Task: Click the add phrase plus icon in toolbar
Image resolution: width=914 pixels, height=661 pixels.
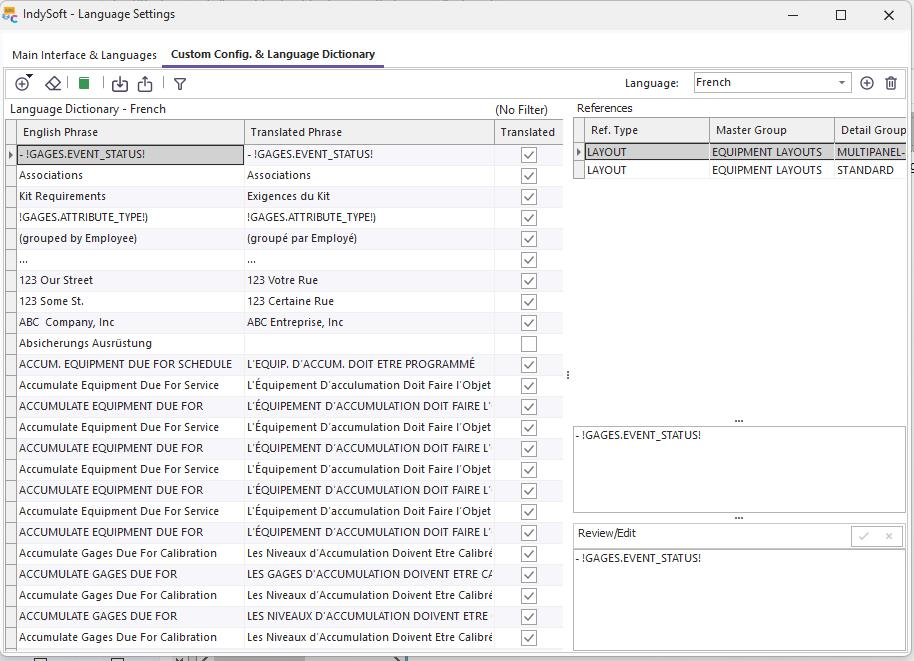Action: (21, 84)
